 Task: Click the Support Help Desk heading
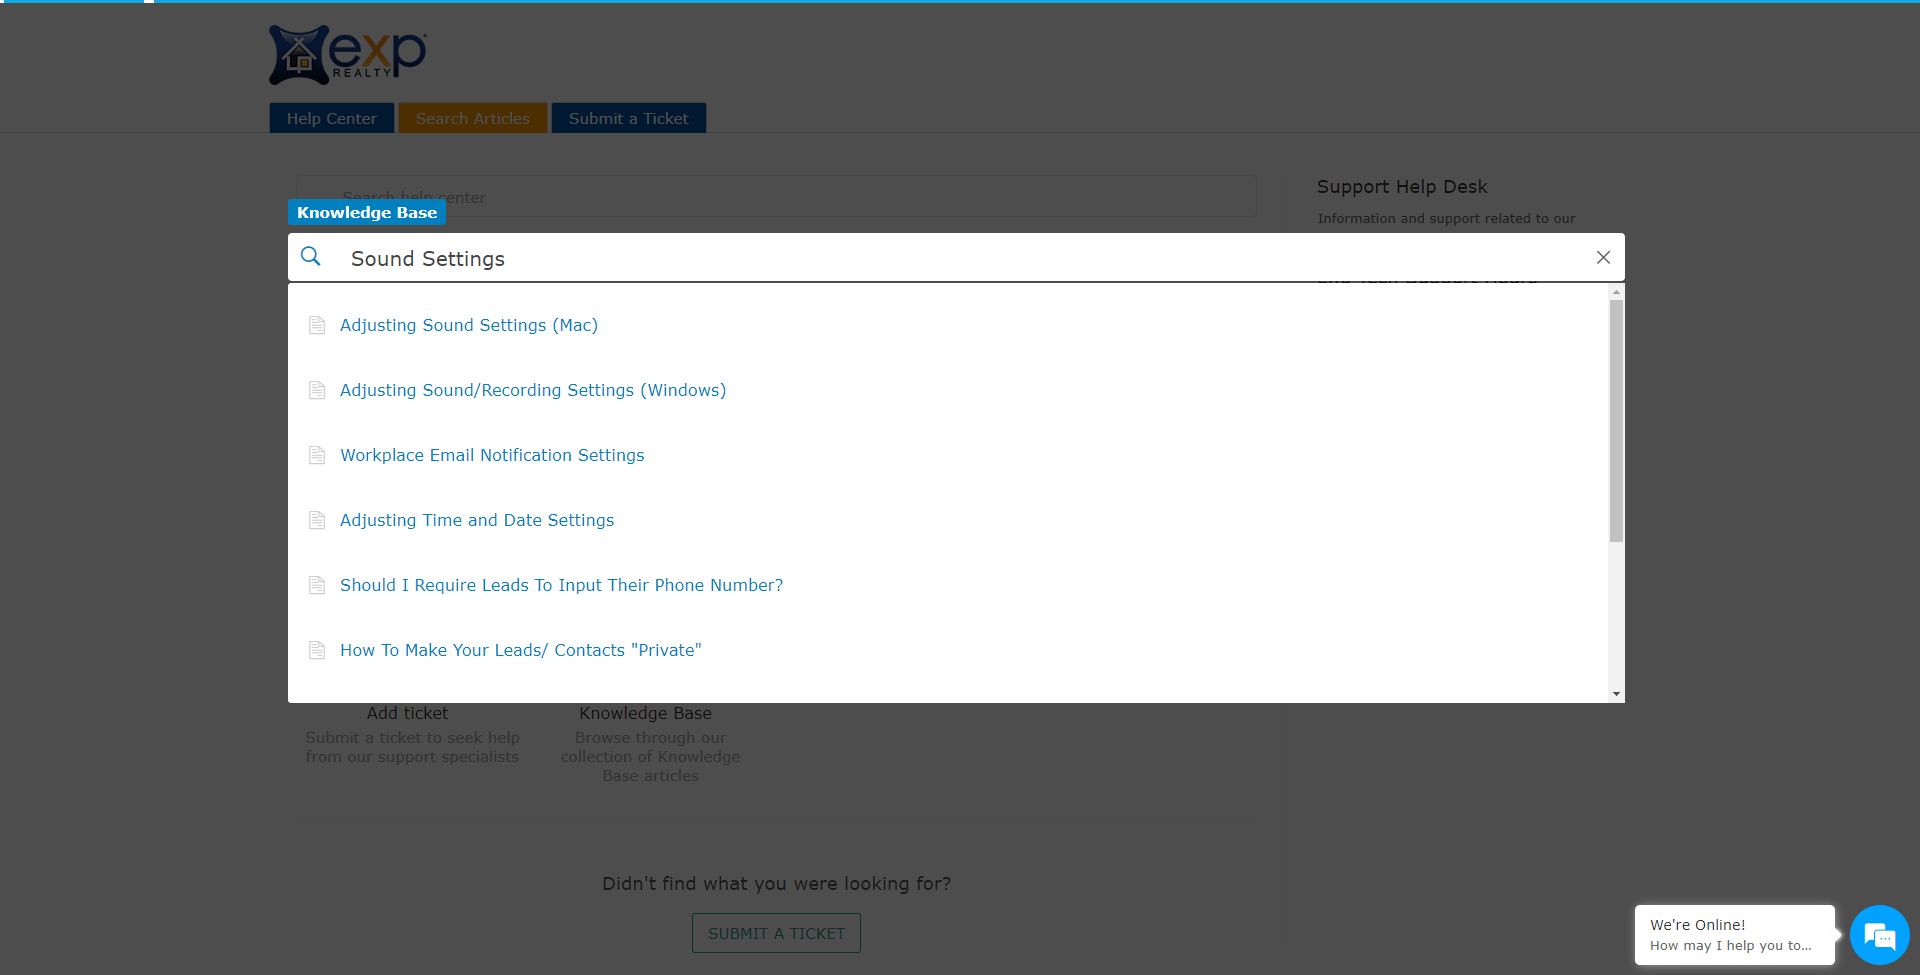pyautogui.click(x=1402, y=187)
